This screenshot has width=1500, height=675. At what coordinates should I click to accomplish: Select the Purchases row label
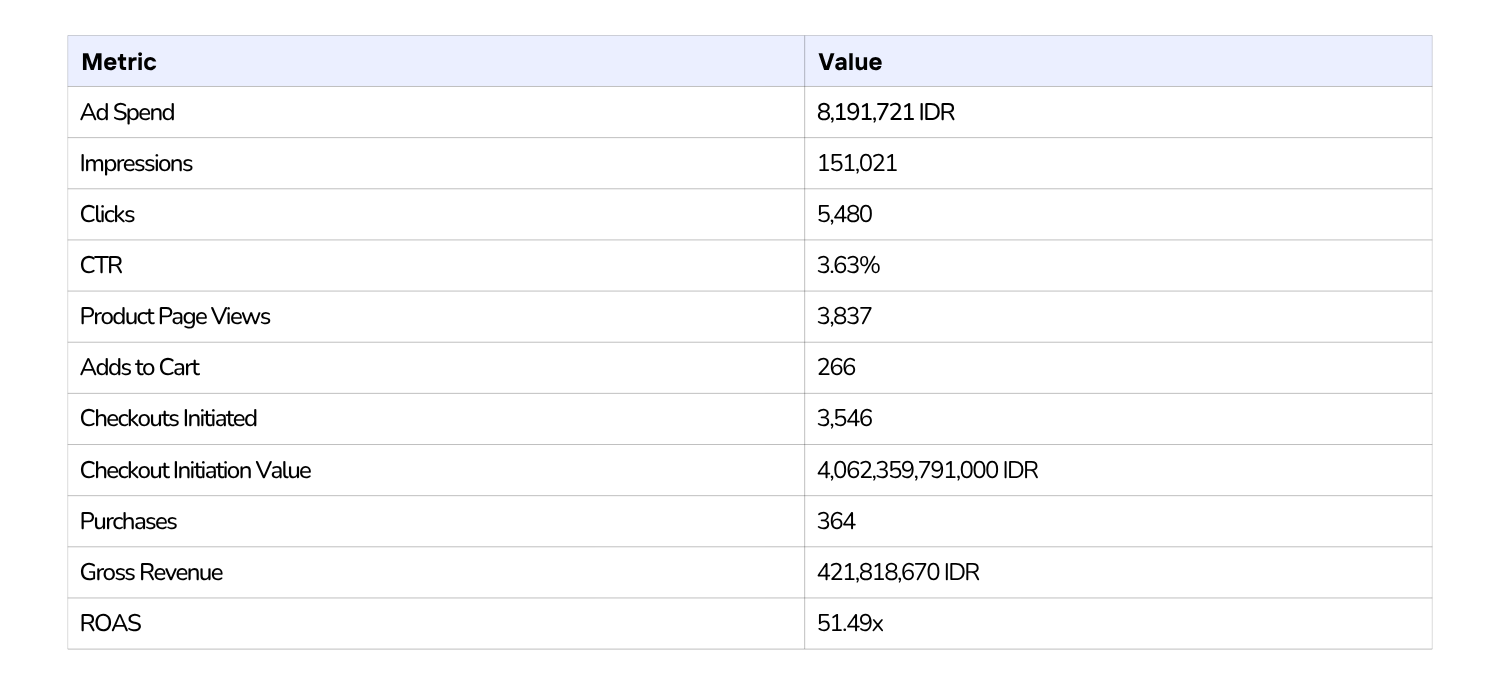coord(128,521)
